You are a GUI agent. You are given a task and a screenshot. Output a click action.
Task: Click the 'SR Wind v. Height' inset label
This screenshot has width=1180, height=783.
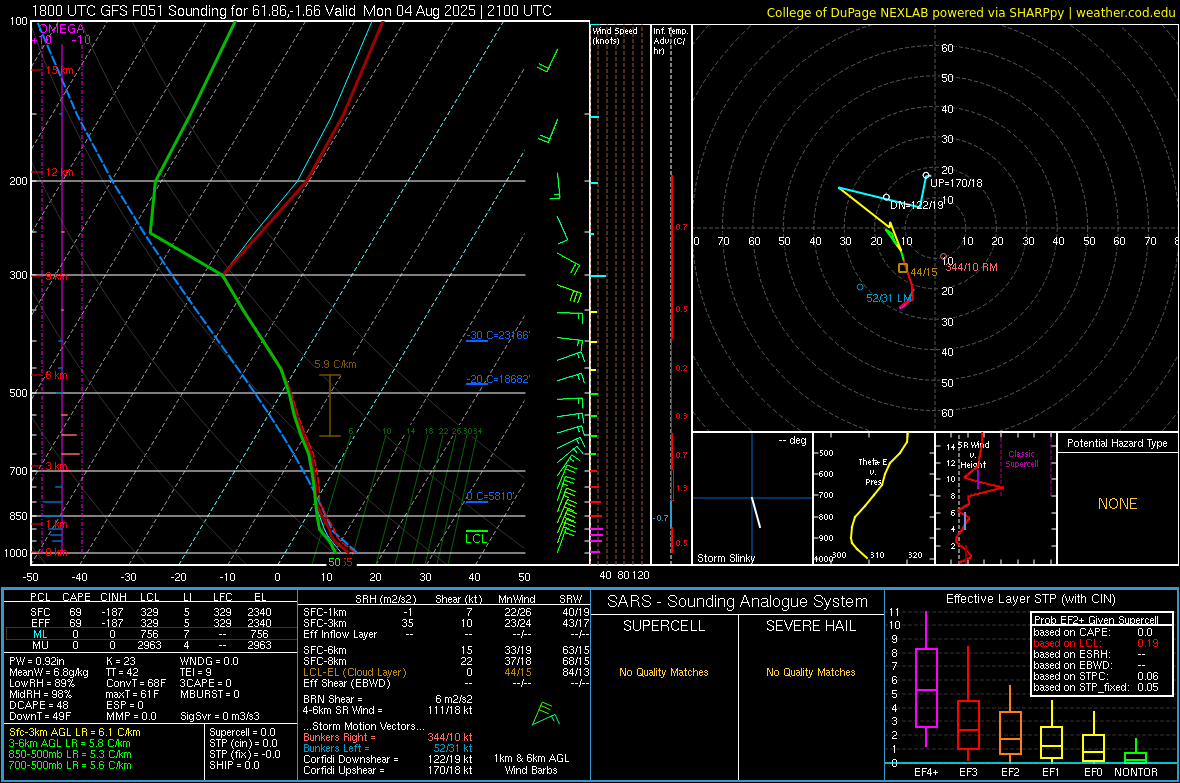pyautogui.click(x=973, y=455)
